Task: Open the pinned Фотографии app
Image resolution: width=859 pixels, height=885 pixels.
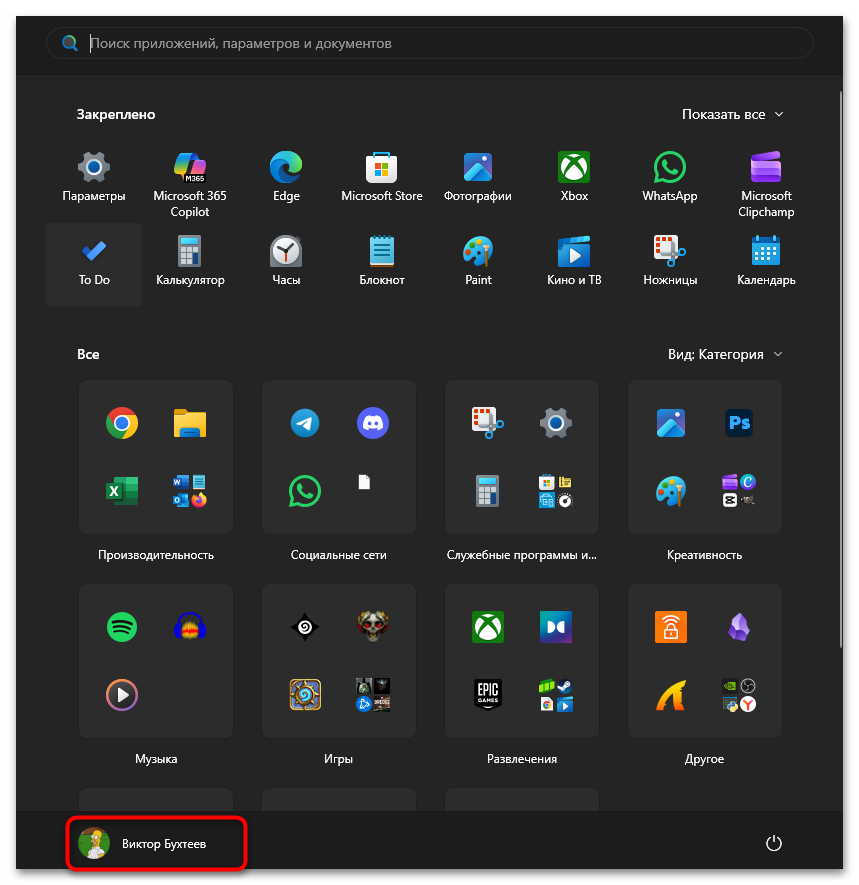Action: point(477,177)
